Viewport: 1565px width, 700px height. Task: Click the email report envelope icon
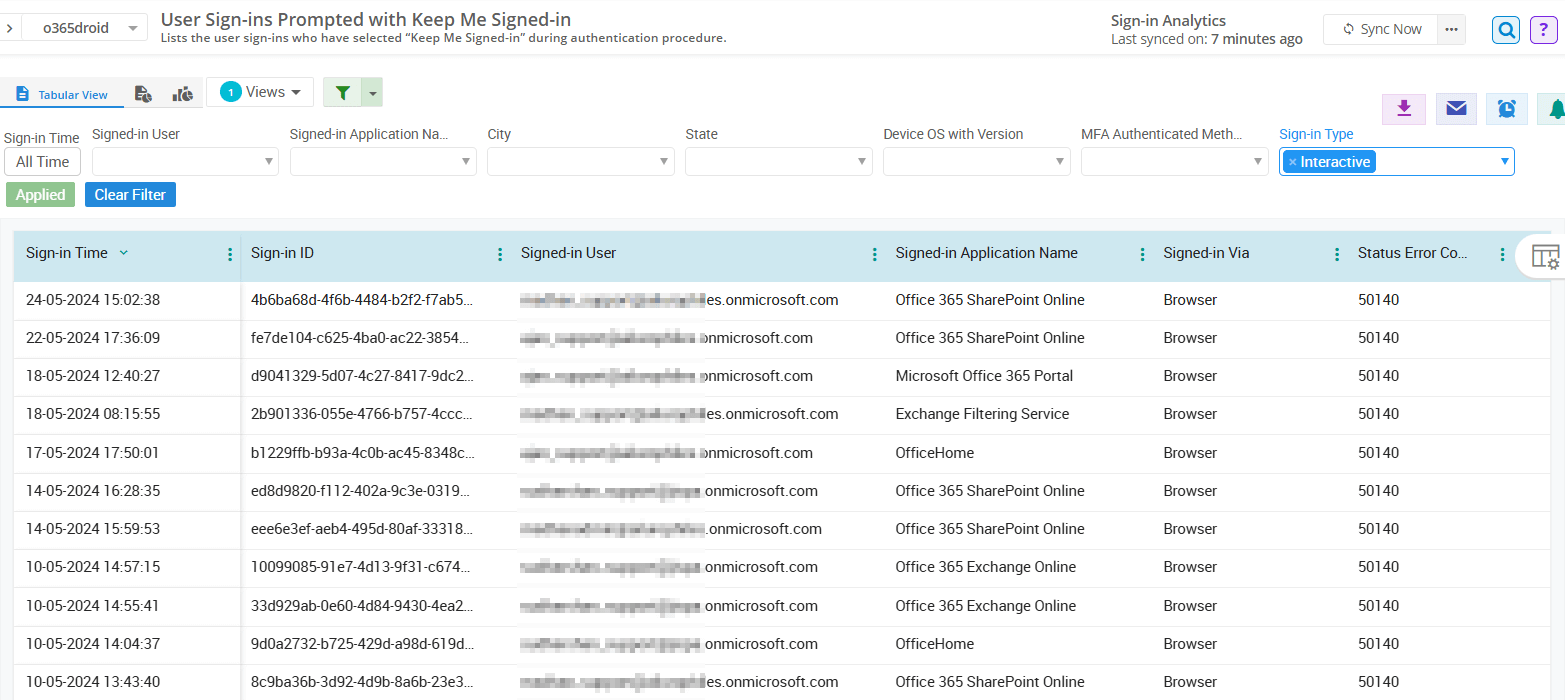[x=1456, y=109]
